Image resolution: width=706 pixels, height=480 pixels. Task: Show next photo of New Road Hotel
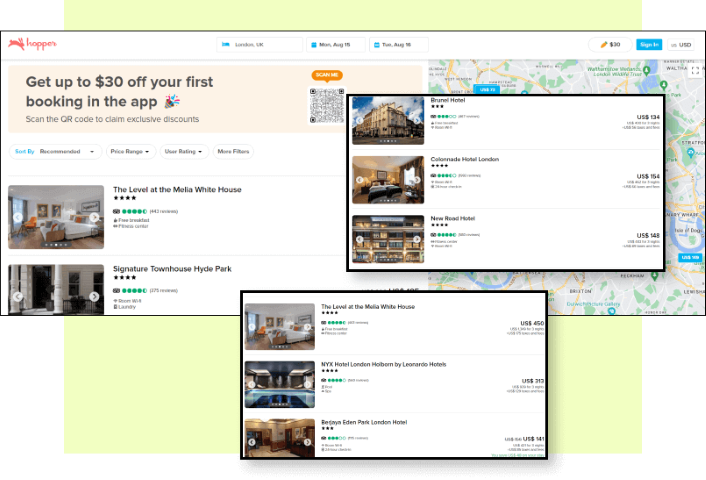(417, 239)
